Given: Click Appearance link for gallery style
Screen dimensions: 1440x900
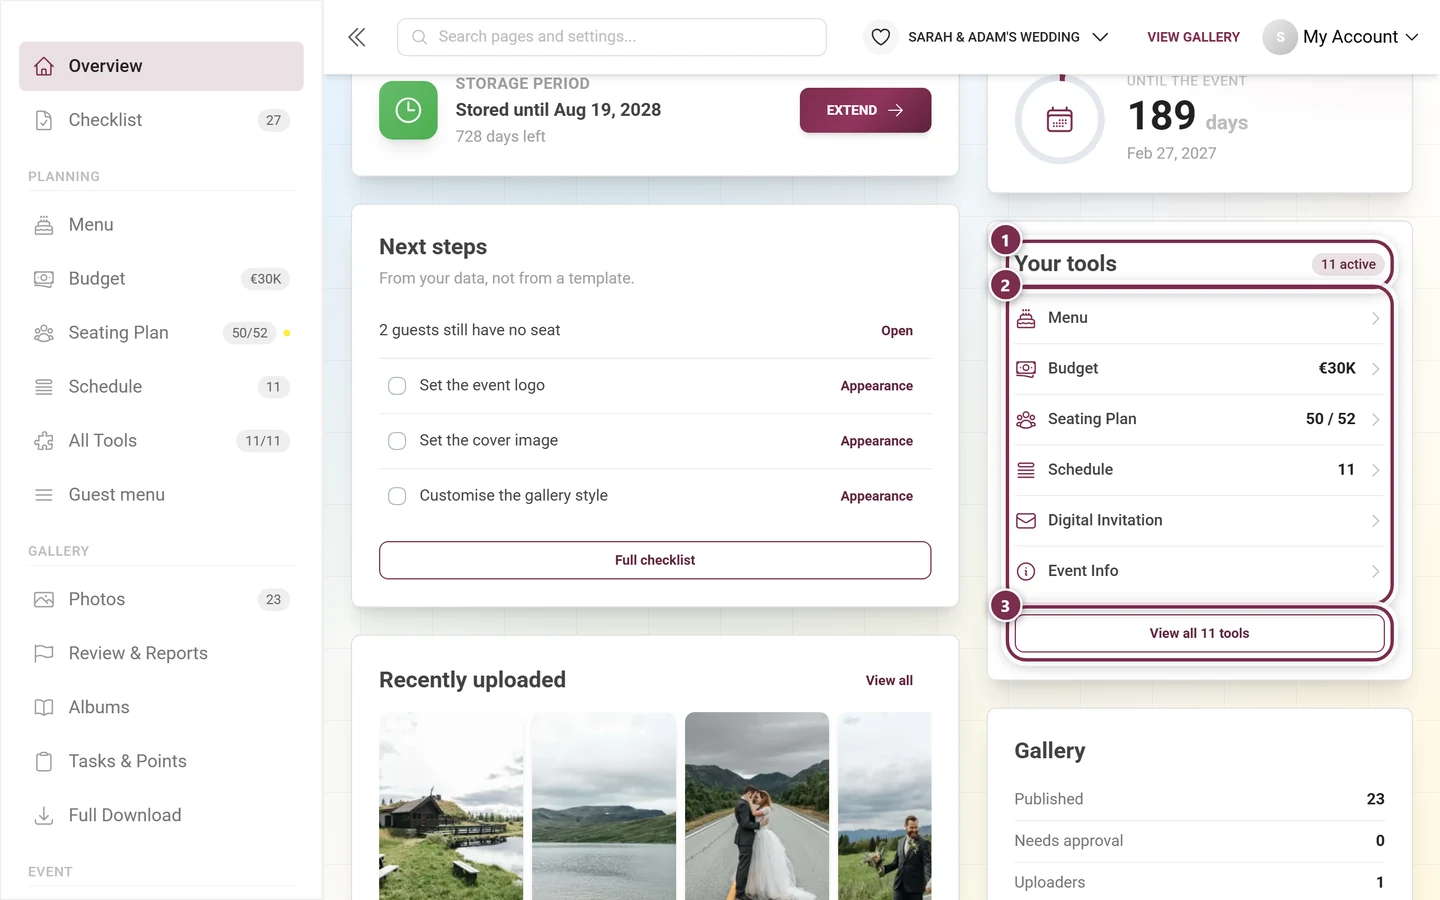Looking at the screenshot, I should [876, 496].
